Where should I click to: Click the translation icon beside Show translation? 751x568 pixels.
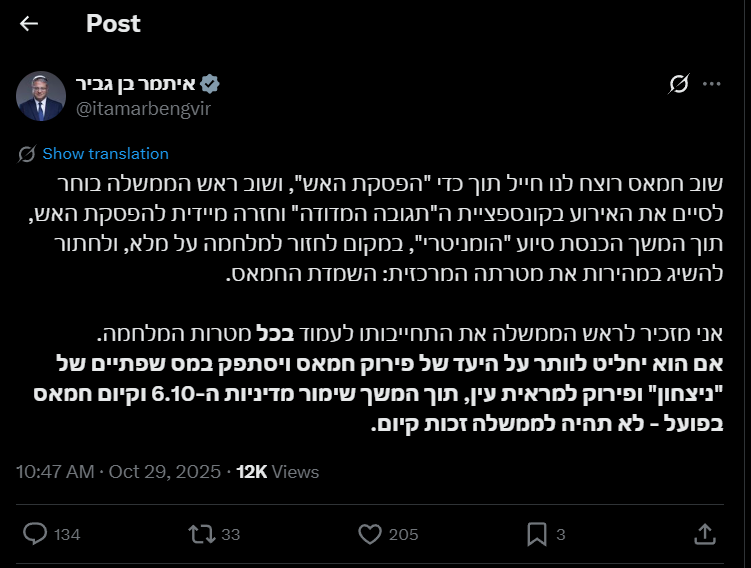pos(28,154)
